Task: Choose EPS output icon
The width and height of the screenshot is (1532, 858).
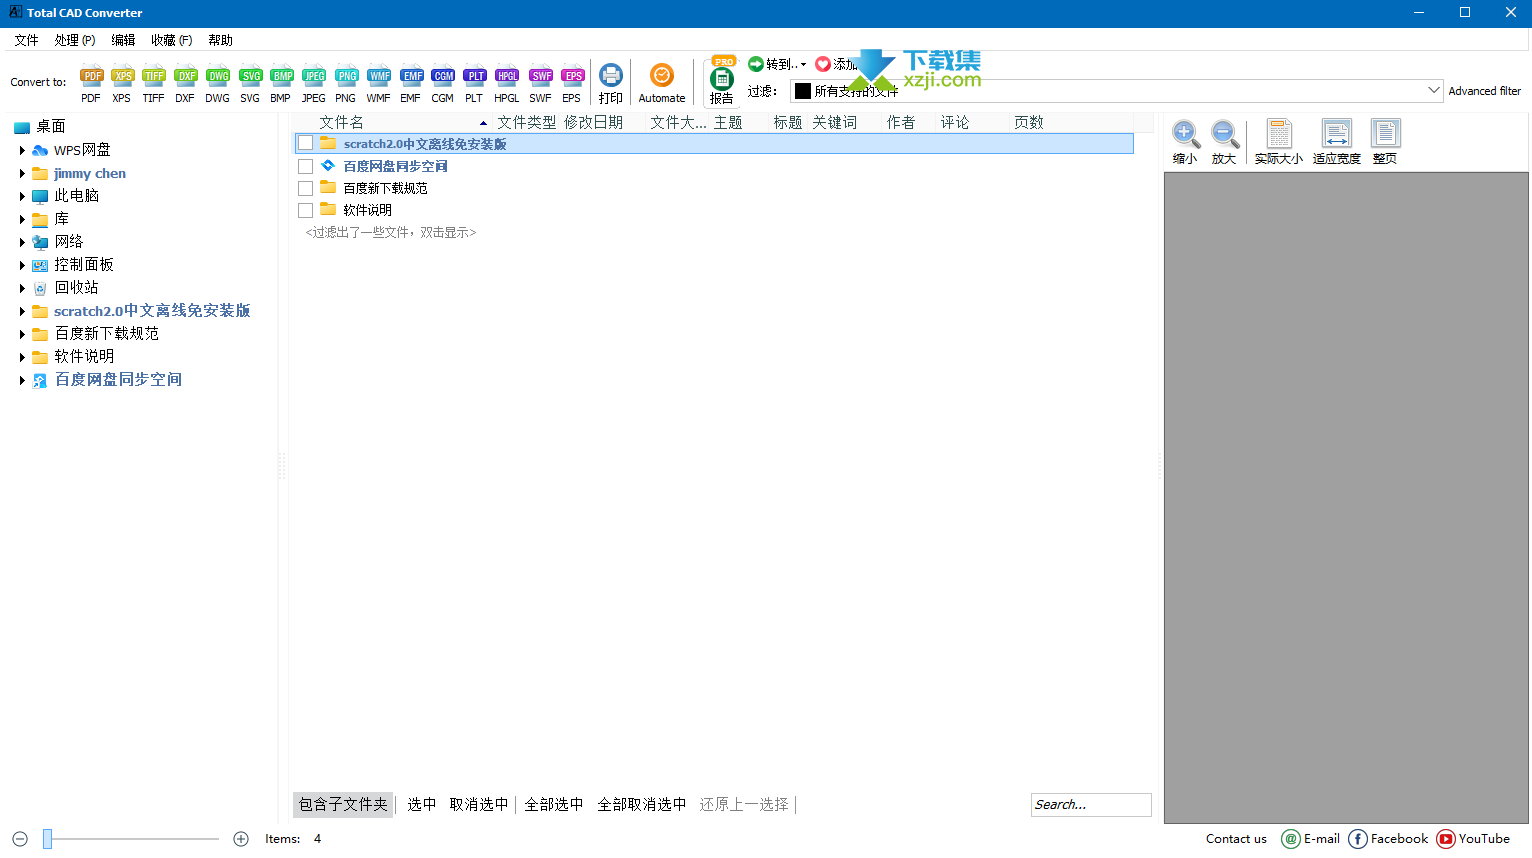Action: (572, 84)
